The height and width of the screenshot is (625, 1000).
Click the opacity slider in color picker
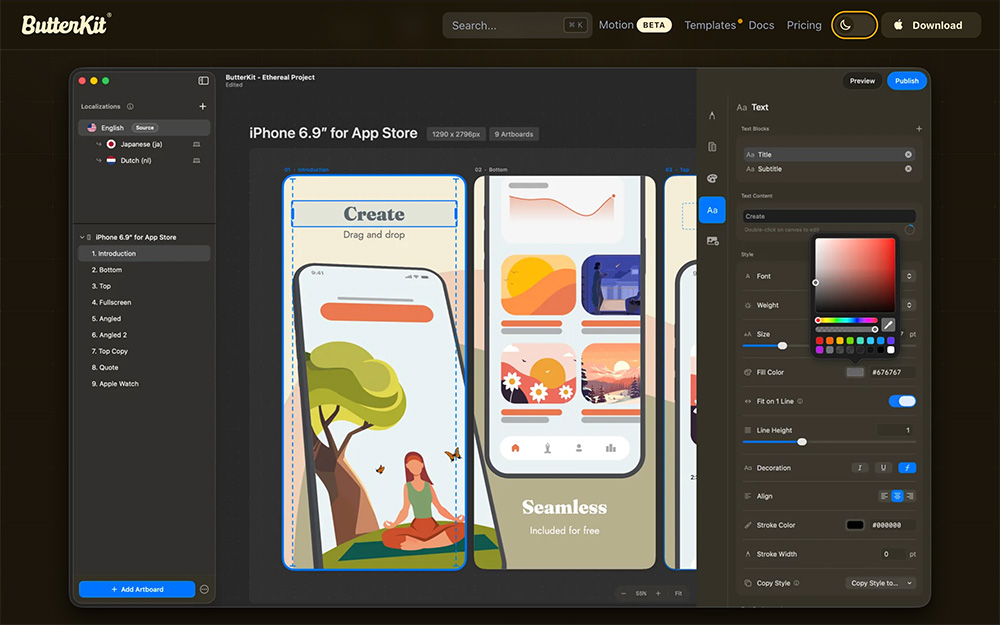coord(847,329)
